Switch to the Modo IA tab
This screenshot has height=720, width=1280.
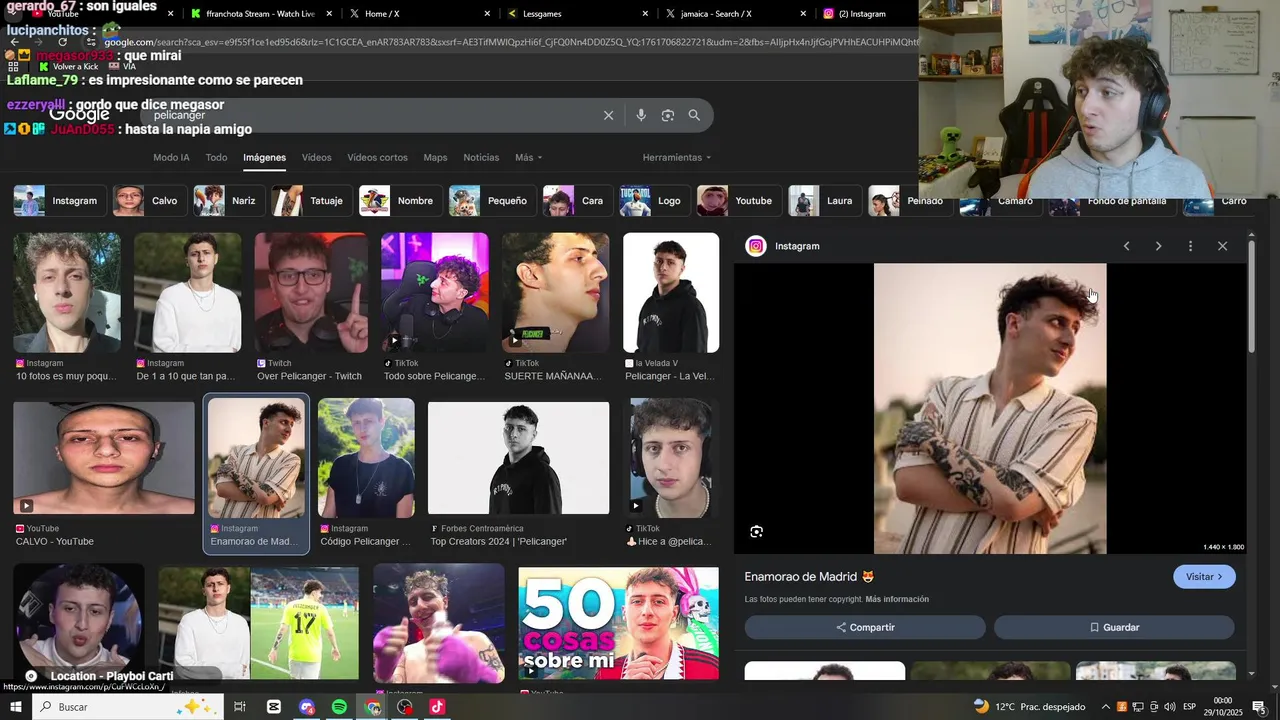(171, 158)
